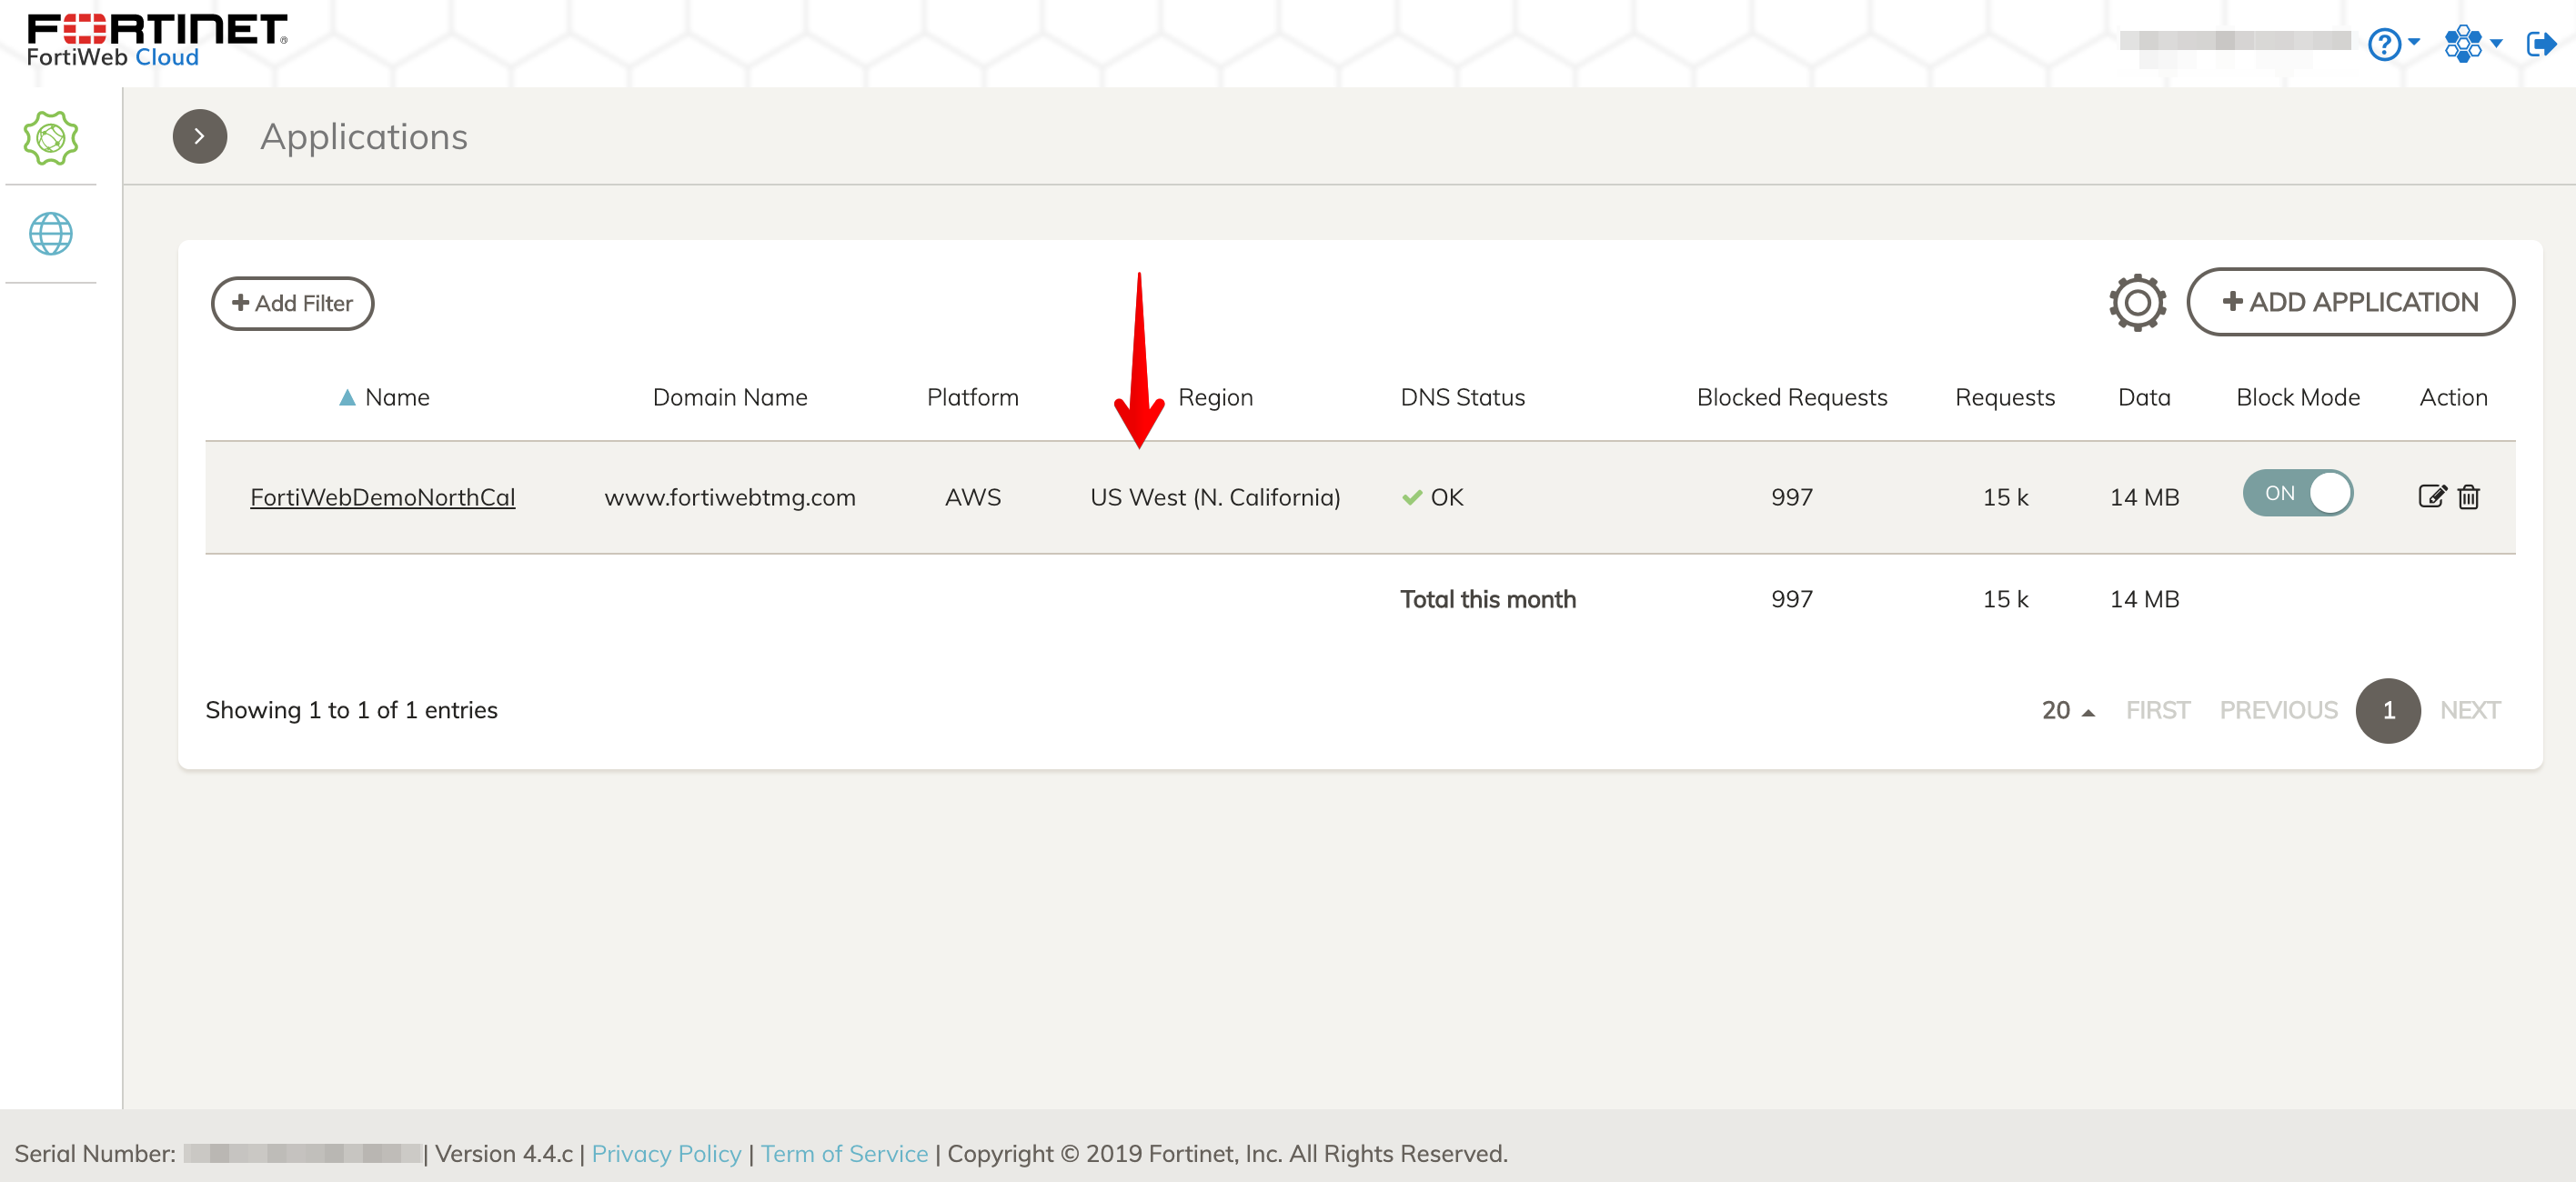This screenshot has height=1182, width=2576.
Task: Click the DNS Status column header
Action: click(1462, 397)
